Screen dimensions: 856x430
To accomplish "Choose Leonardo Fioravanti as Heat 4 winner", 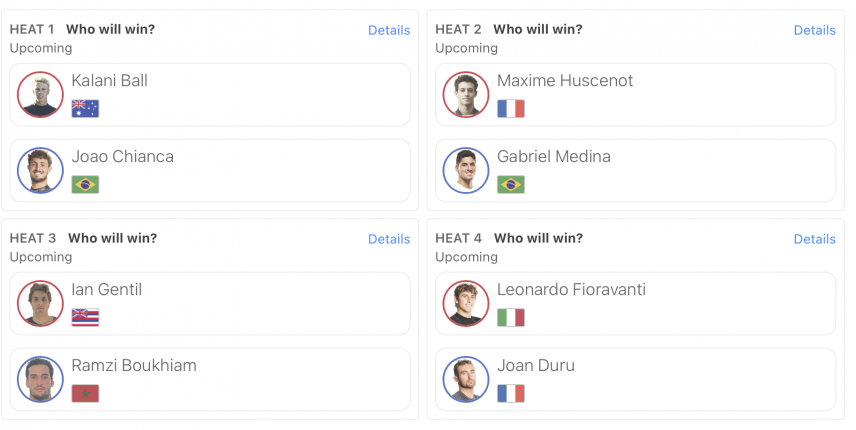I will tap(635, 303).
